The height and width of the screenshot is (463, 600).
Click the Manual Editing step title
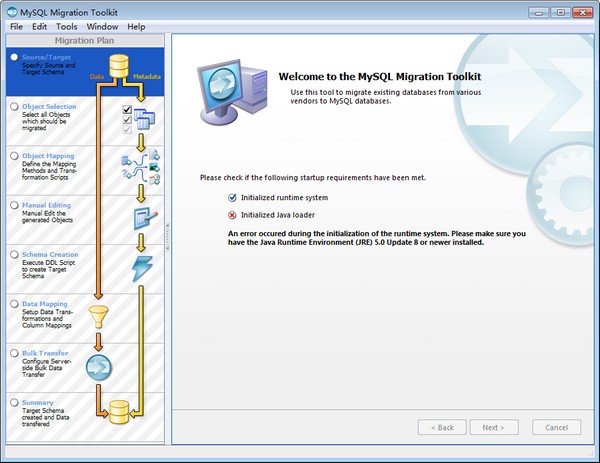pos(46,205)
